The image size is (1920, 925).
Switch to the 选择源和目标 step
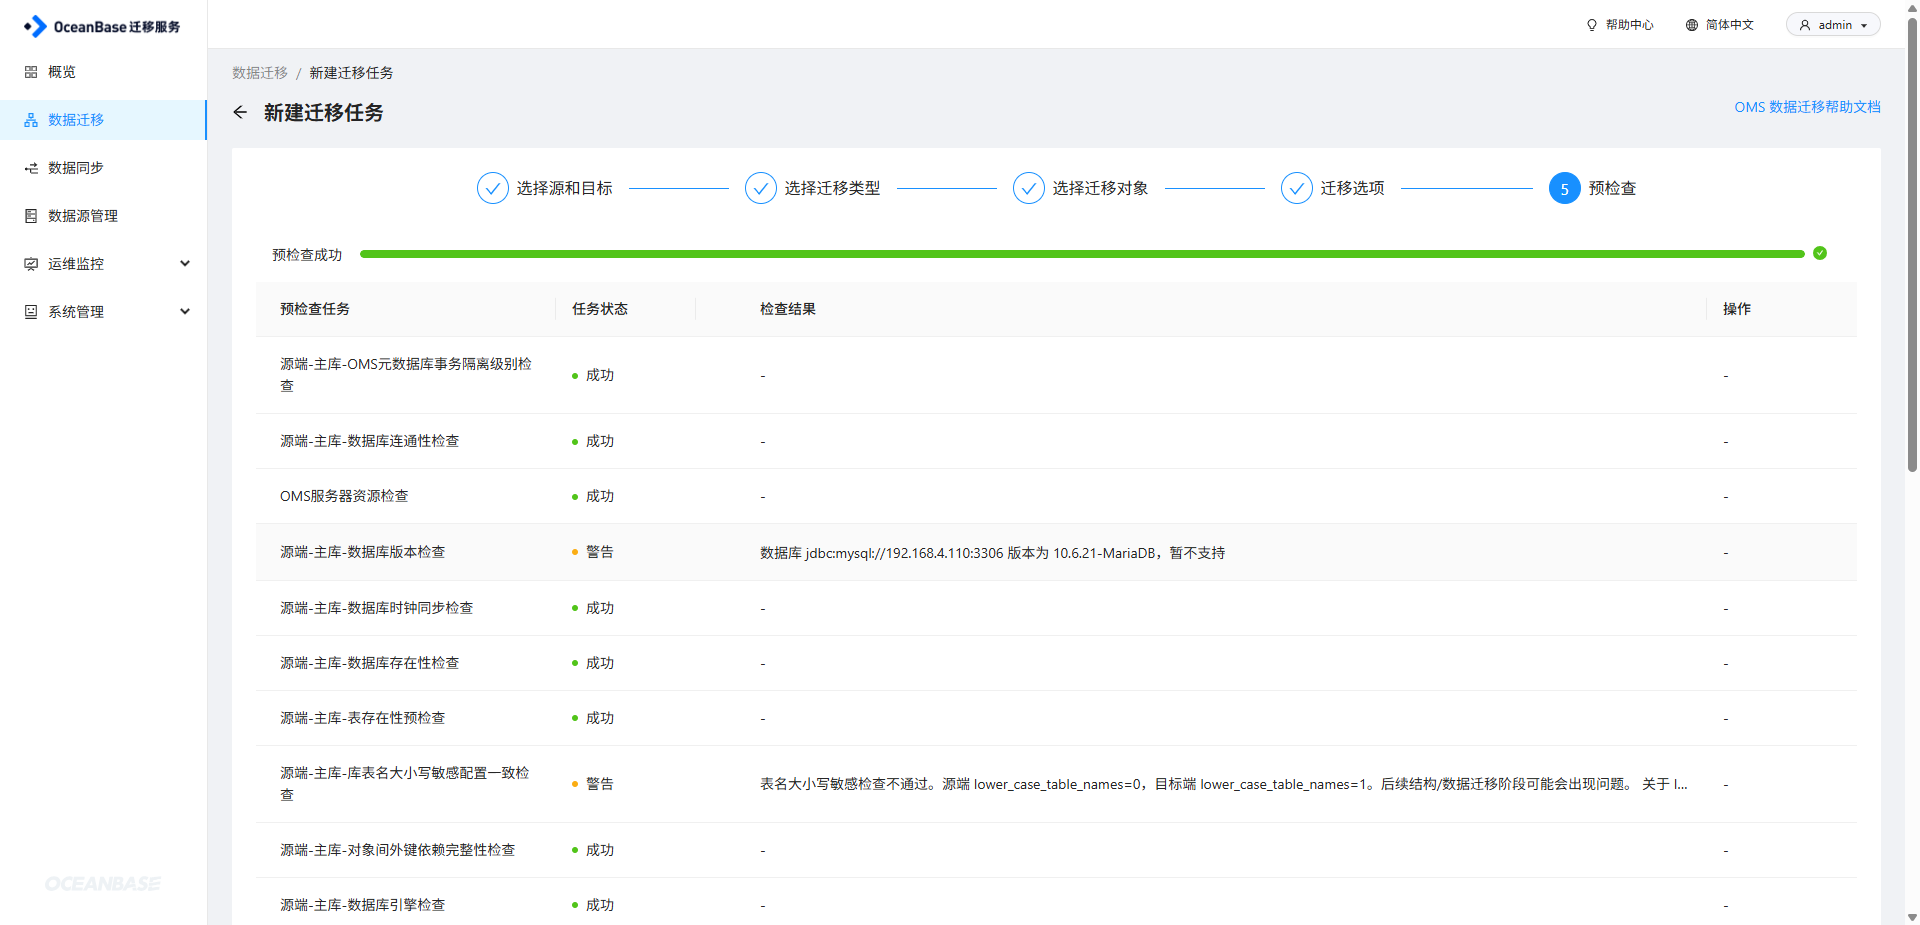[565, 187]
